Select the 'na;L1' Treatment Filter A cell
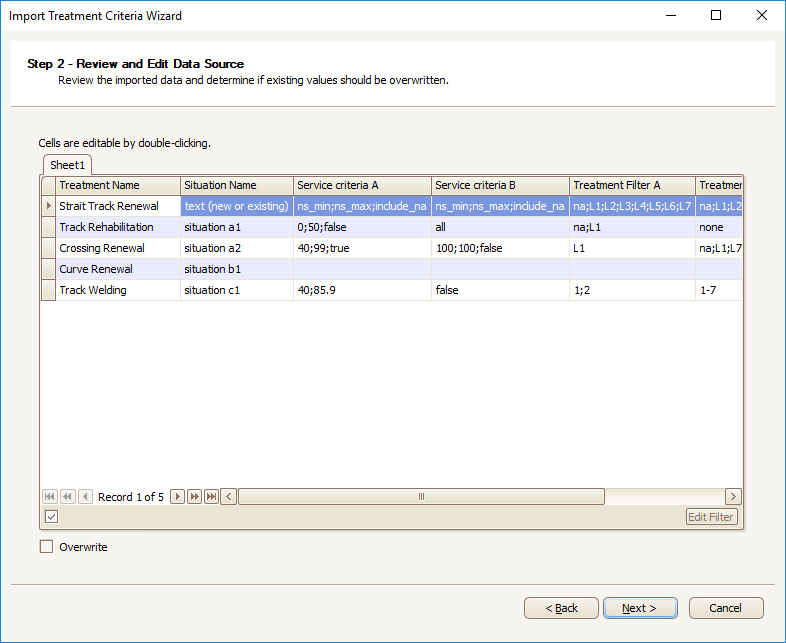 click(632, 227)
